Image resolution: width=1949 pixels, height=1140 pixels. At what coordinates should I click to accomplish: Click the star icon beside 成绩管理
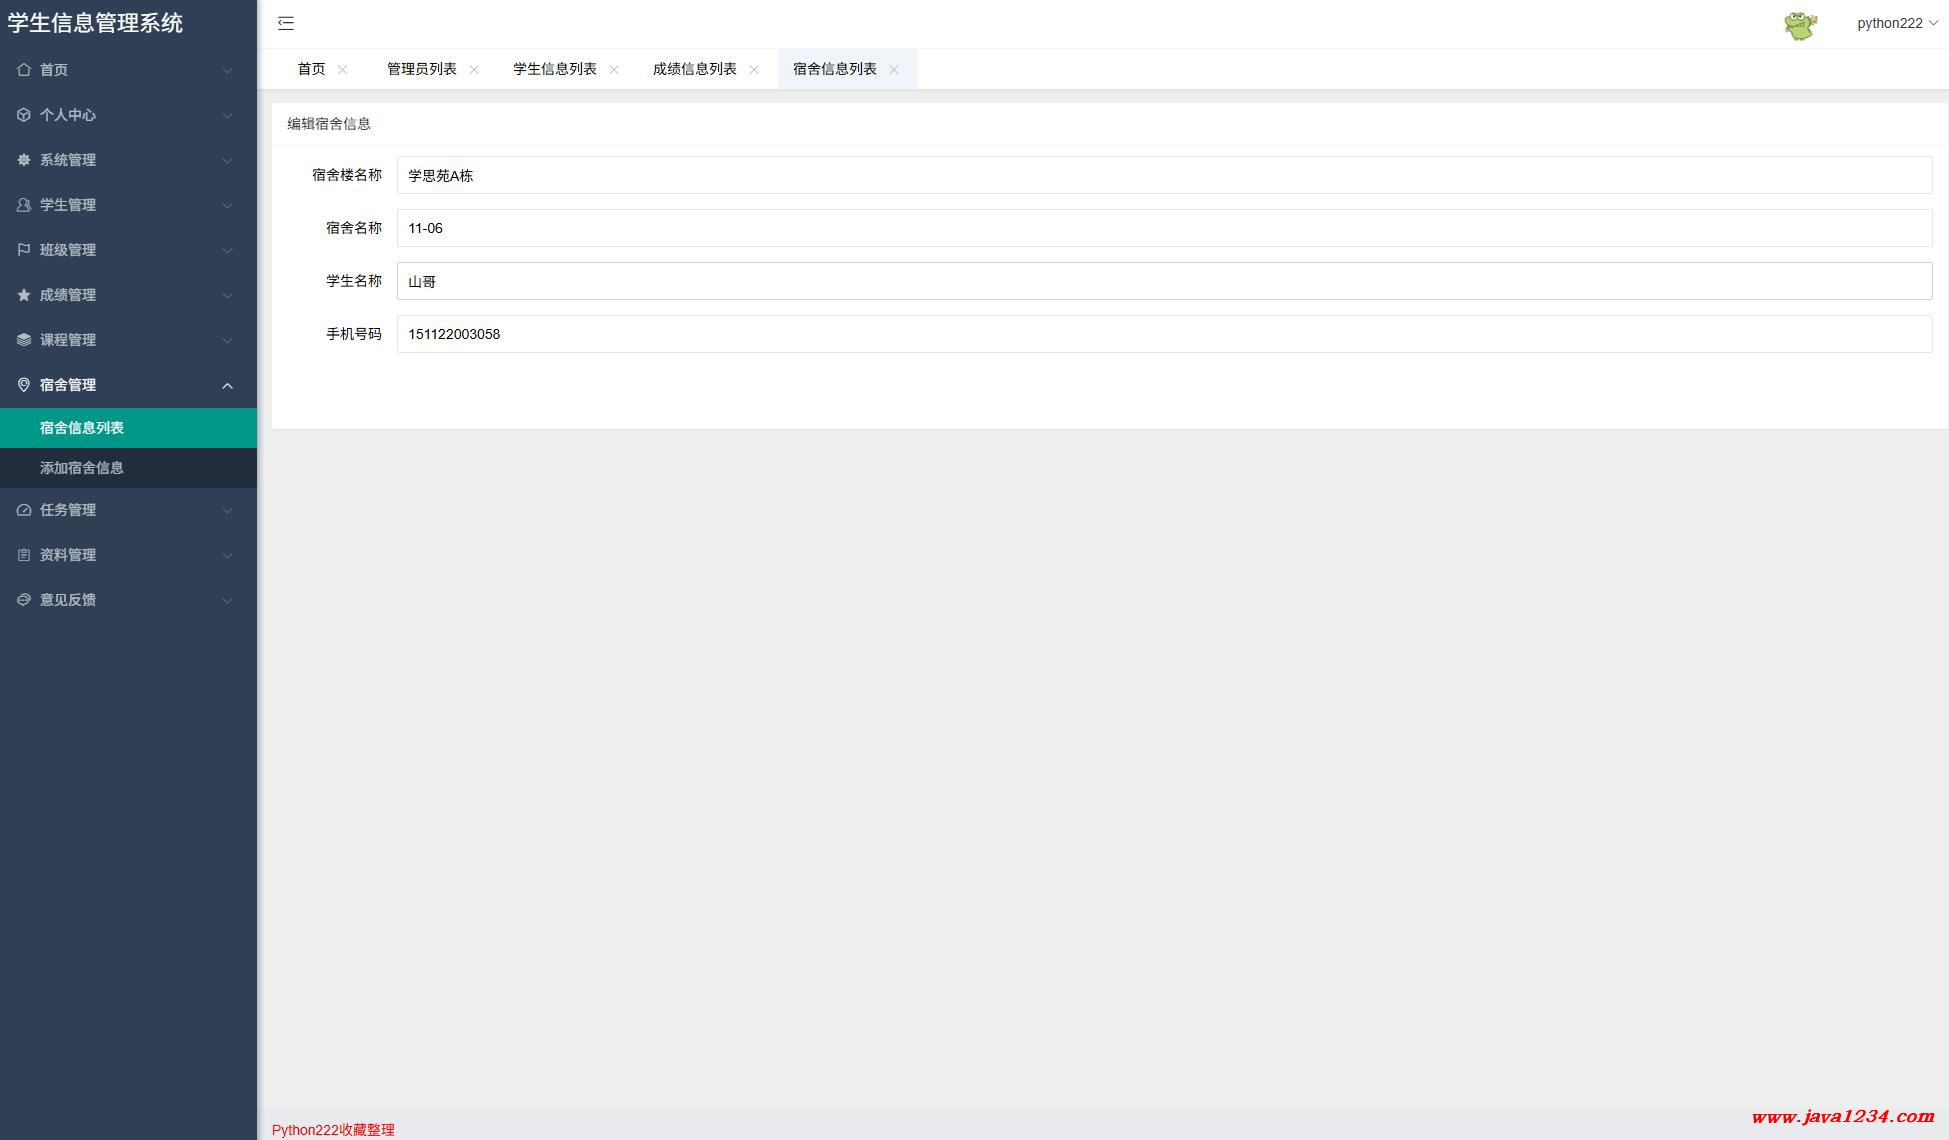pos(24,295)
